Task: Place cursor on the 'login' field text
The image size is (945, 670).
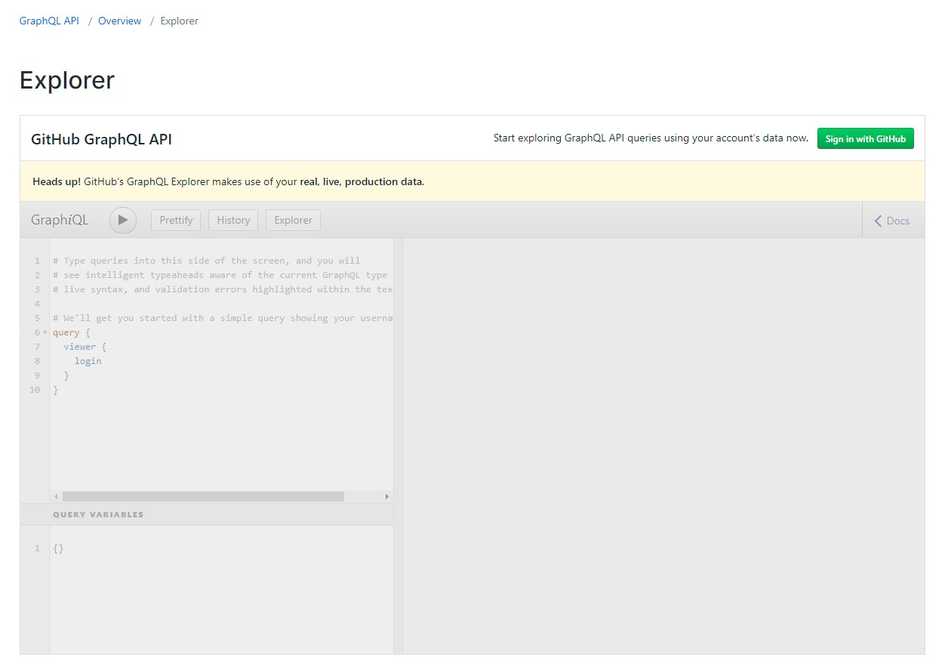Action: (x=88, y=361)
